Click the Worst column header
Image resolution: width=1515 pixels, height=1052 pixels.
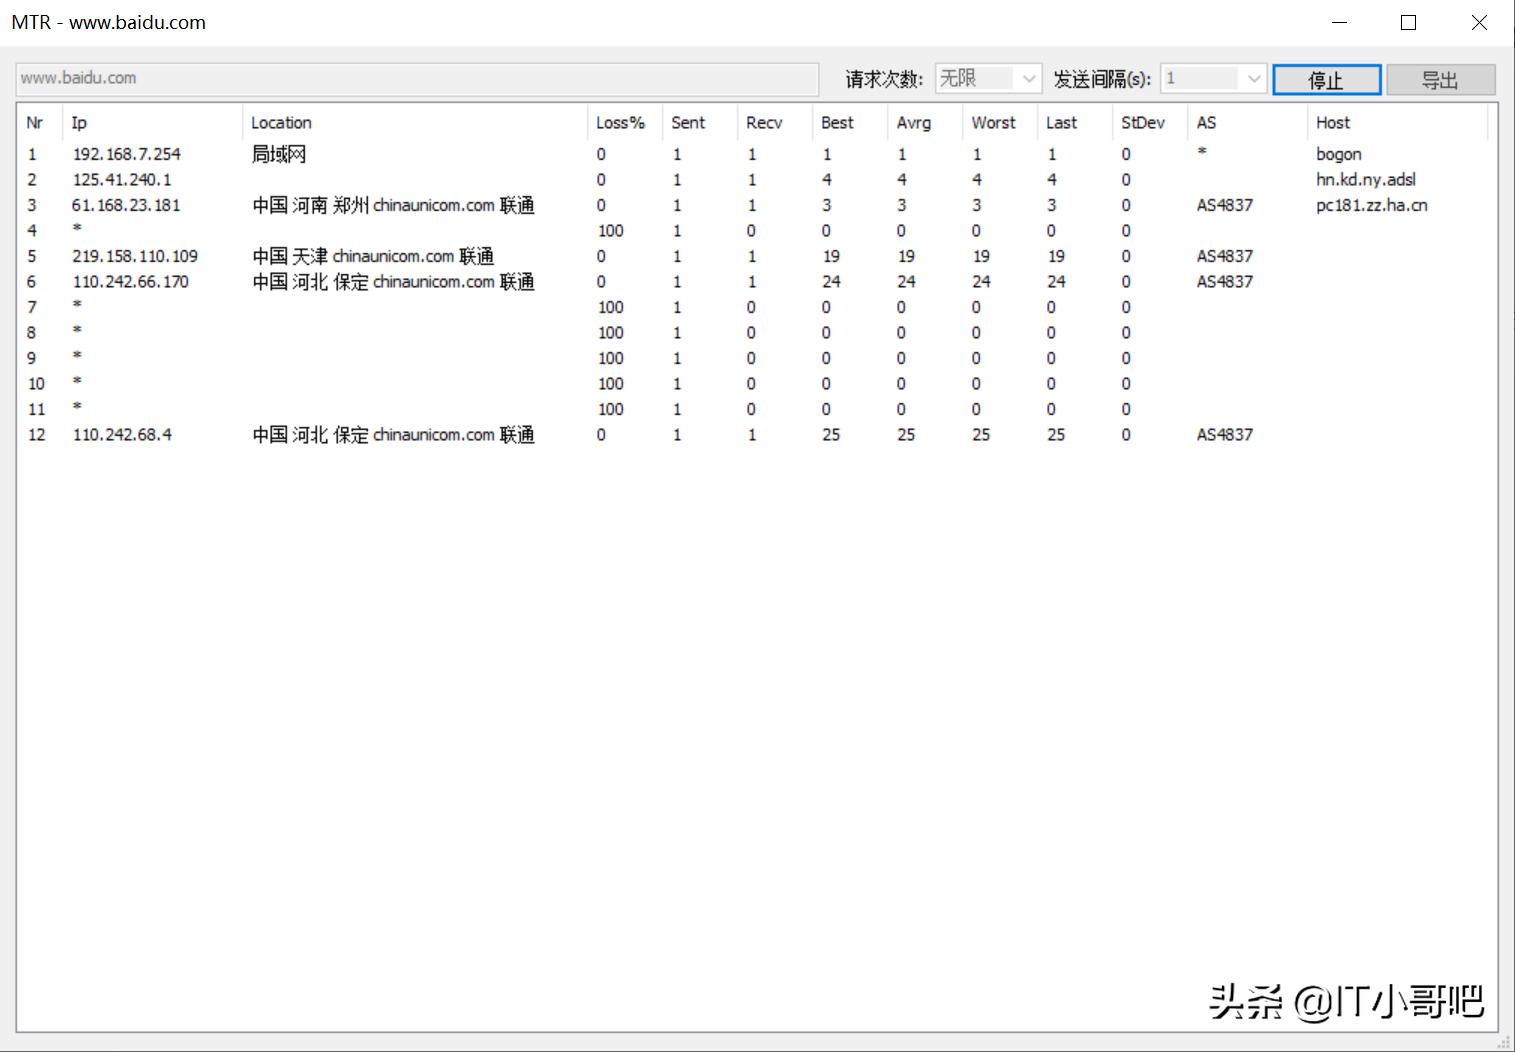point(993,122)
